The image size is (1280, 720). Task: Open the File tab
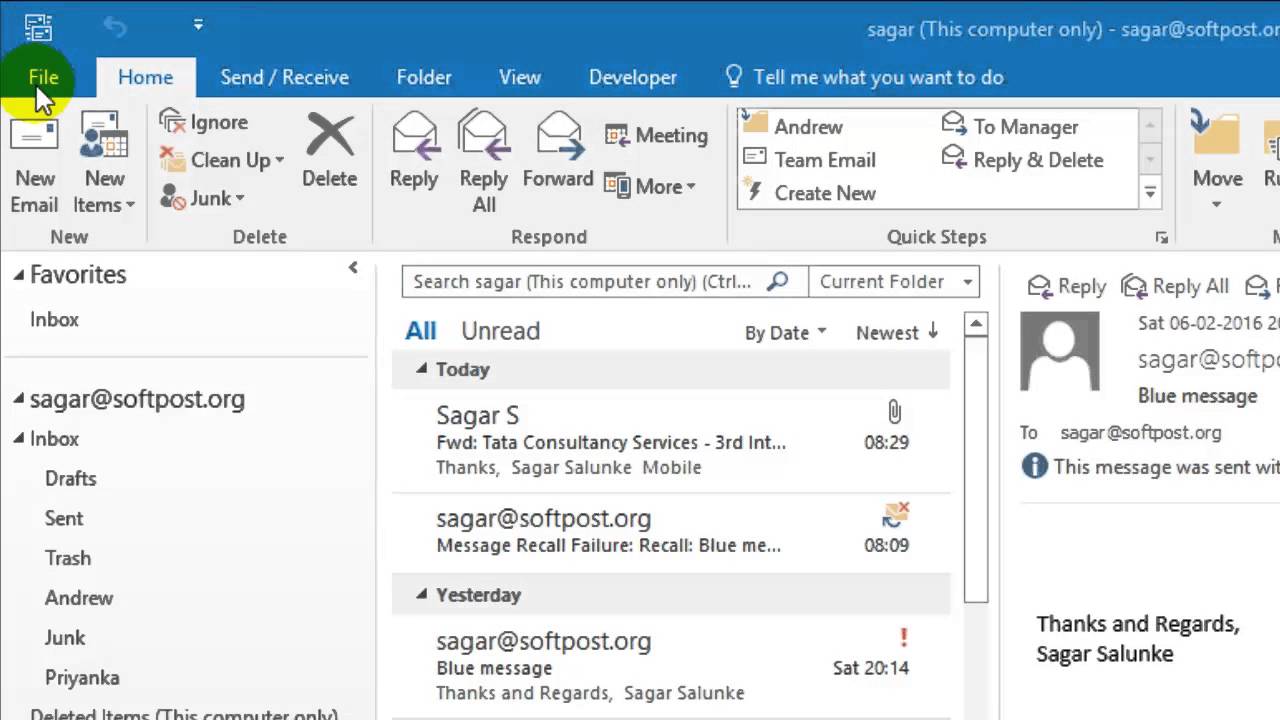tap(43, 77)
